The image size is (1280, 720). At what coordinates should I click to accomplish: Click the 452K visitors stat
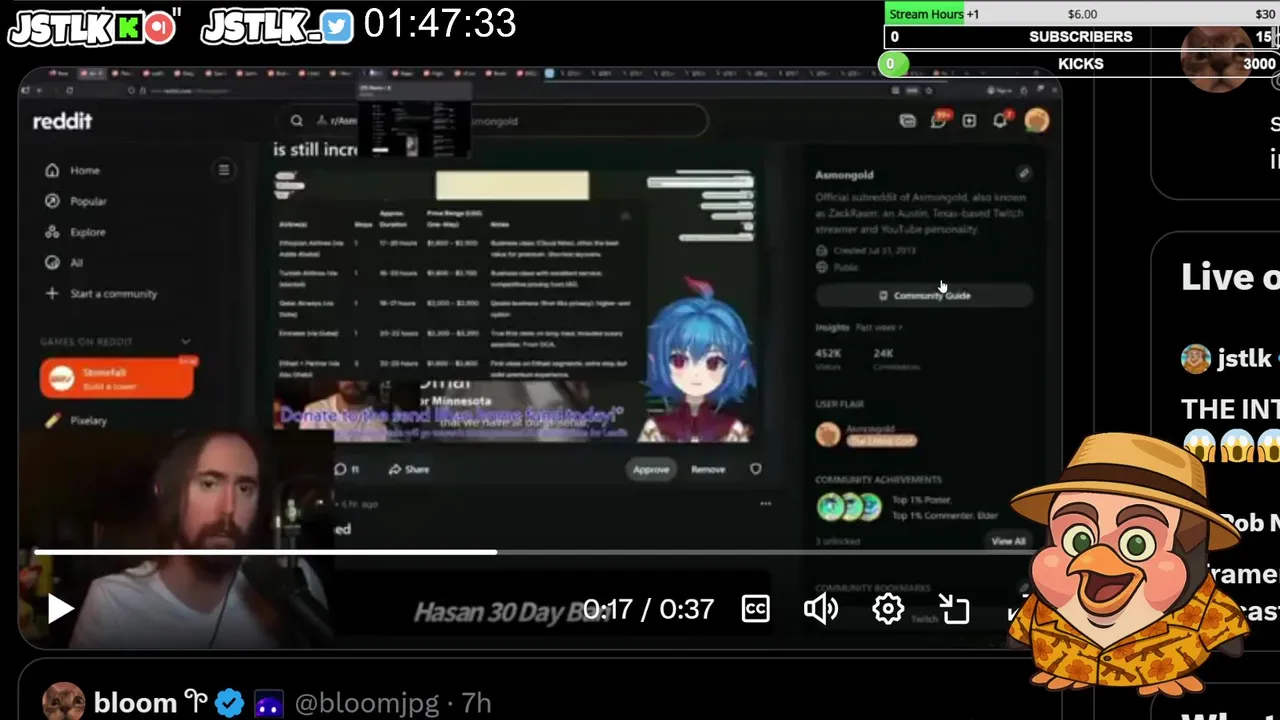[828, 358]
